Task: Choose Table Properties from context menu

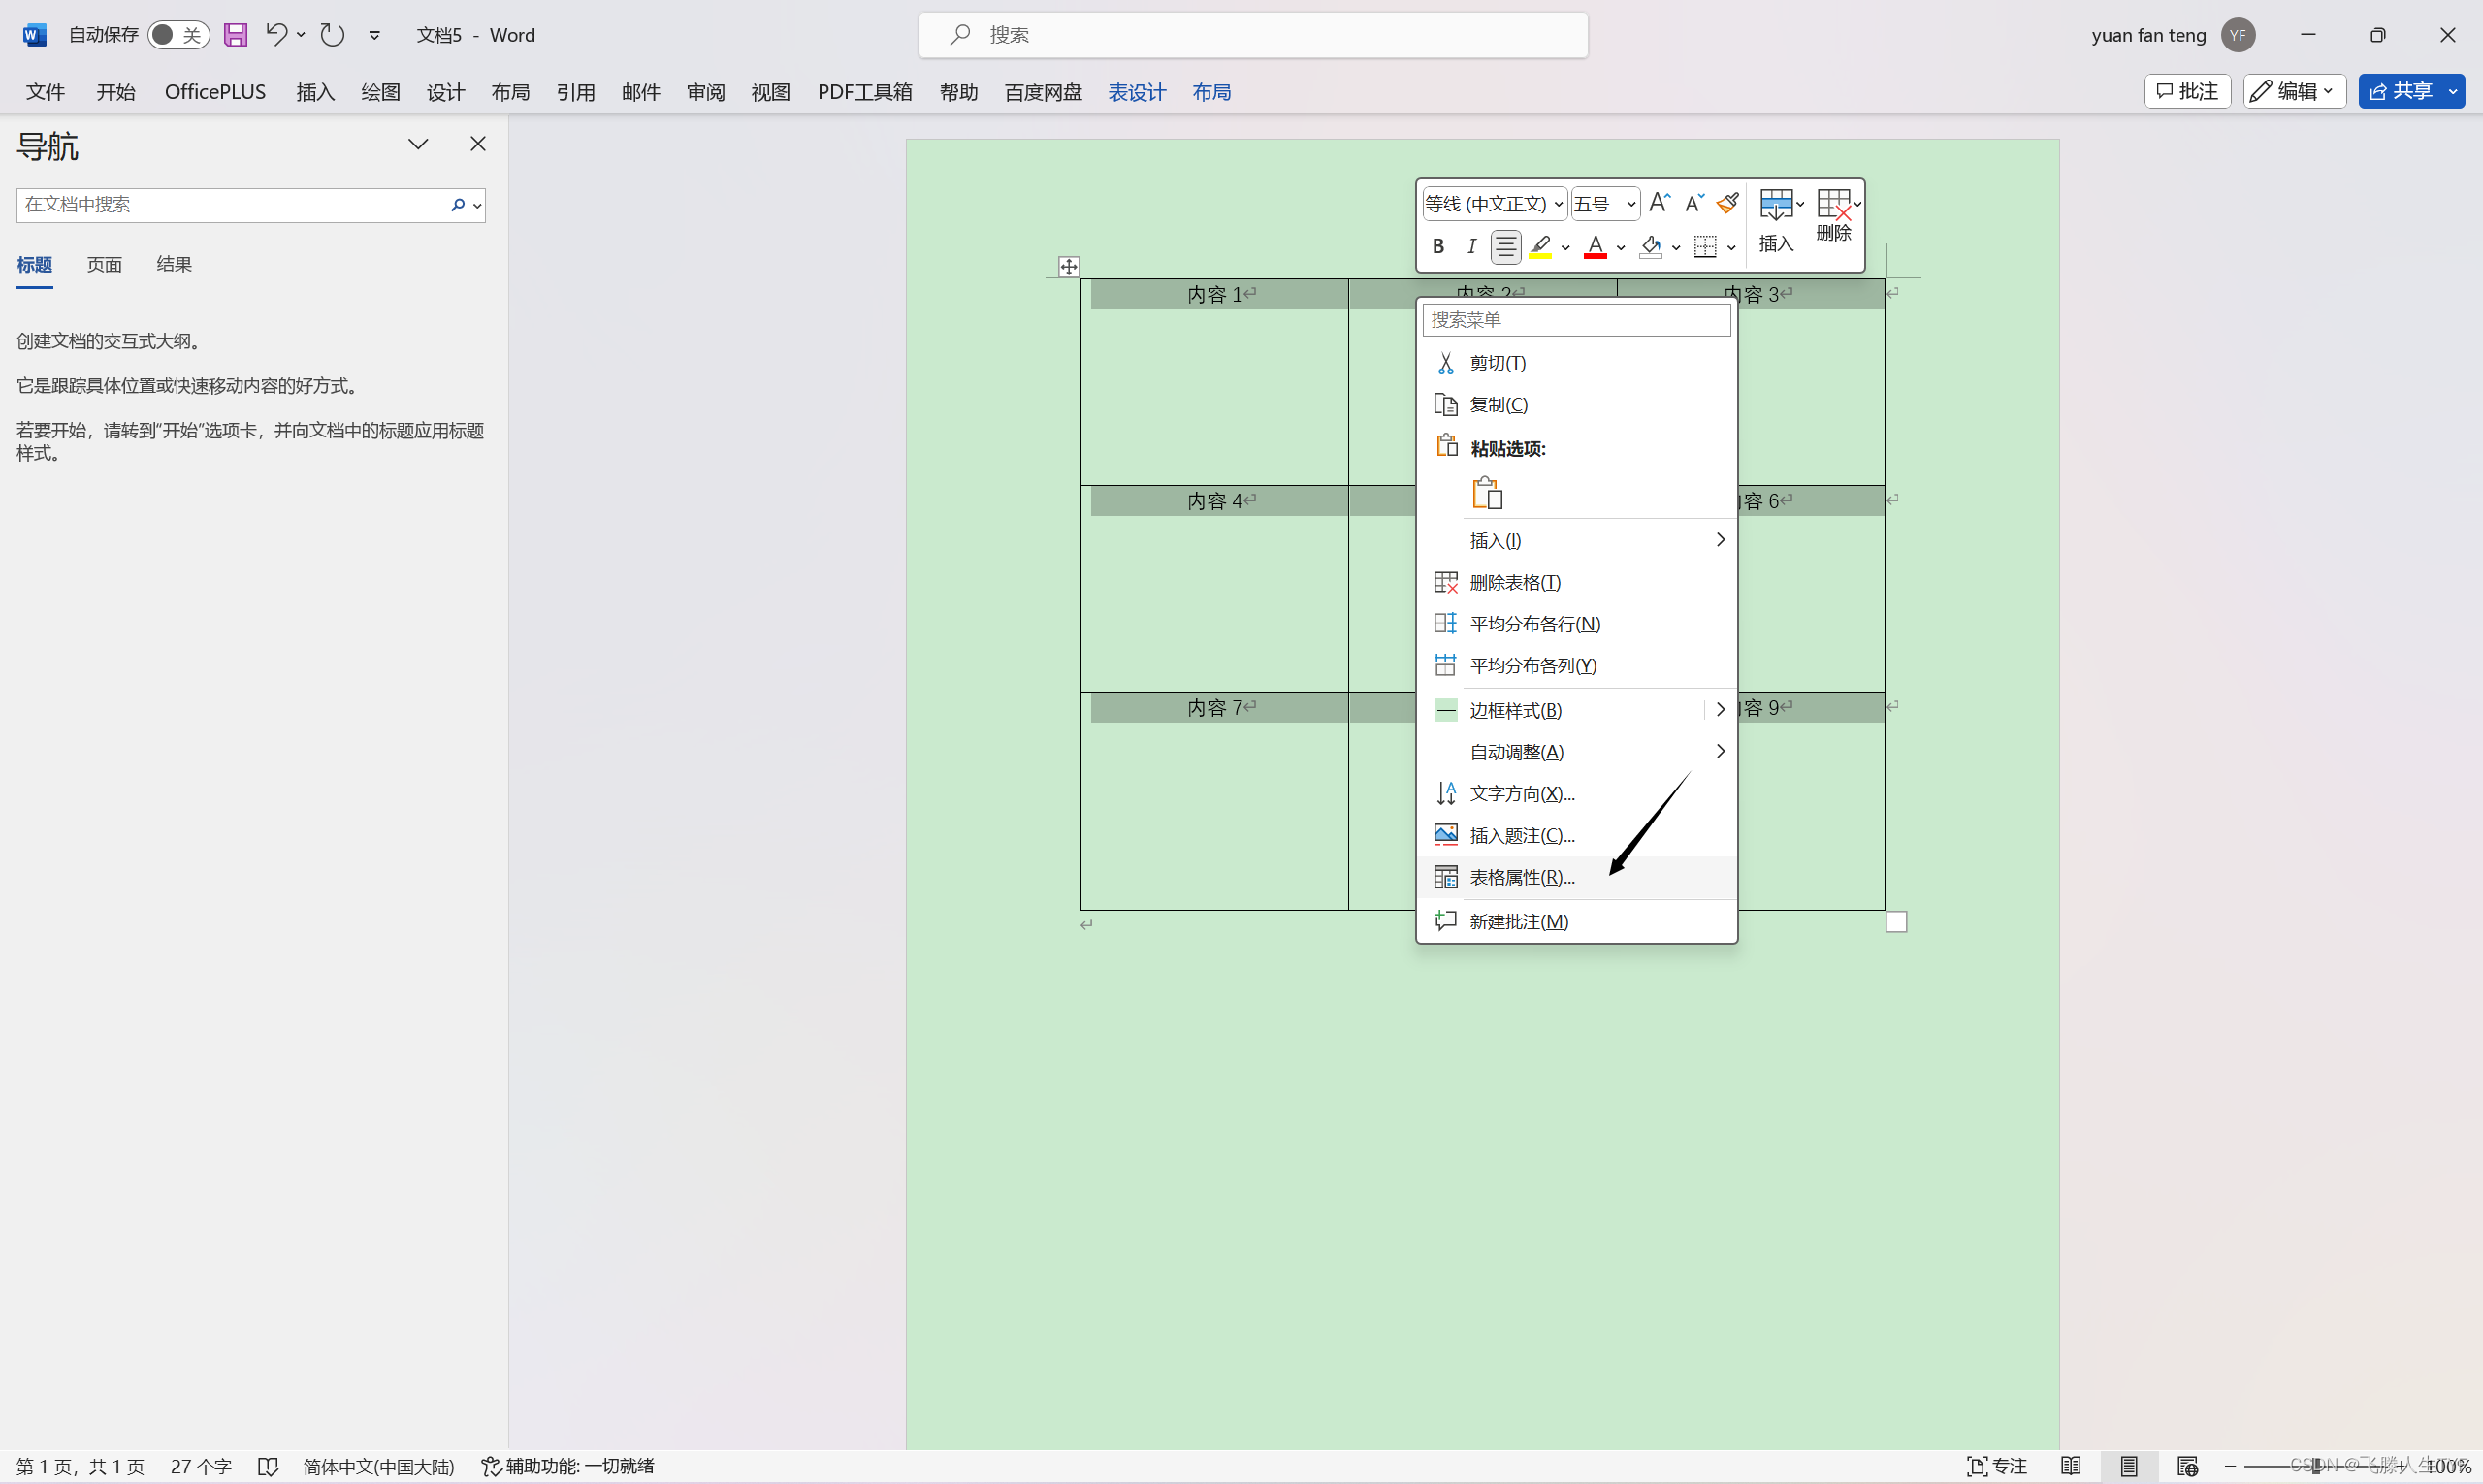Action: coord(1521,877)
